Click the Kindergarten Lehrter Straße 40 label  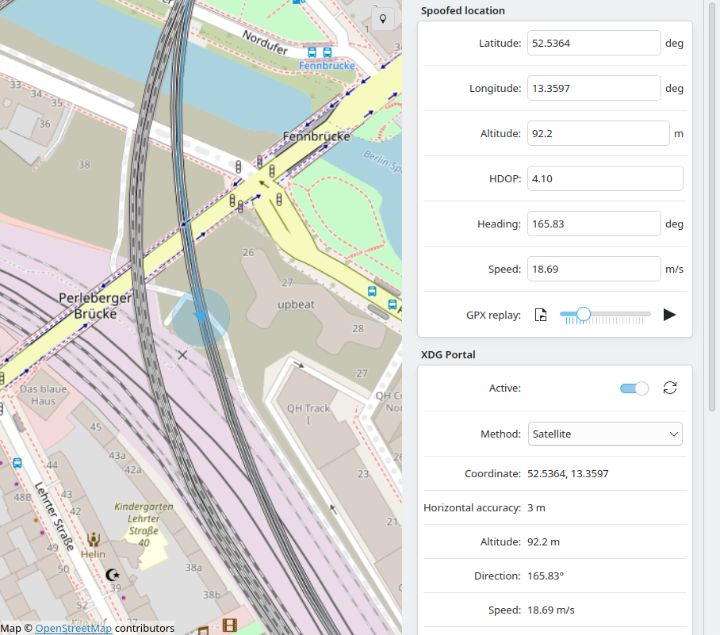tap(144, 524)
